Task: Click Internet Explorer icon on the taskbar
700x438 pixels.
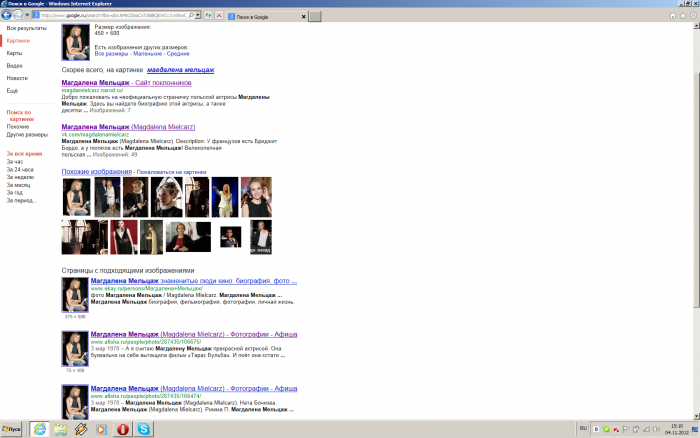Action: (40, 429)
